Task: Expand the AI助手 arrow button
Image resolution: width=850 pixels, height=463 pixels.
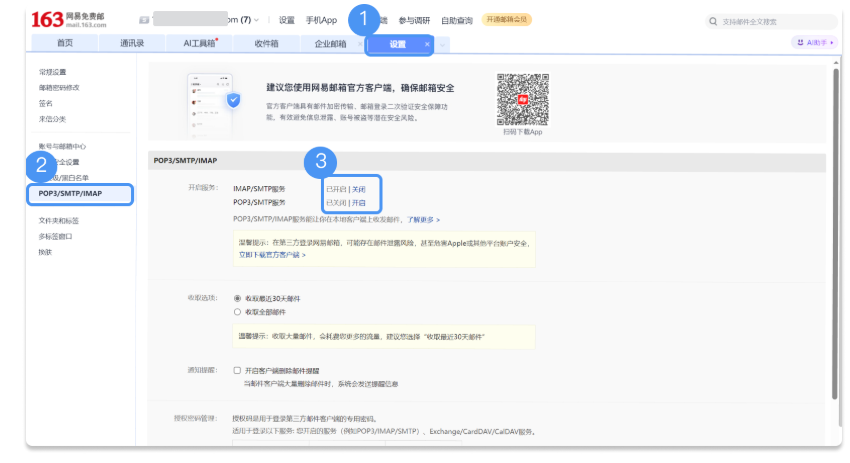Action: pos(832,42)
